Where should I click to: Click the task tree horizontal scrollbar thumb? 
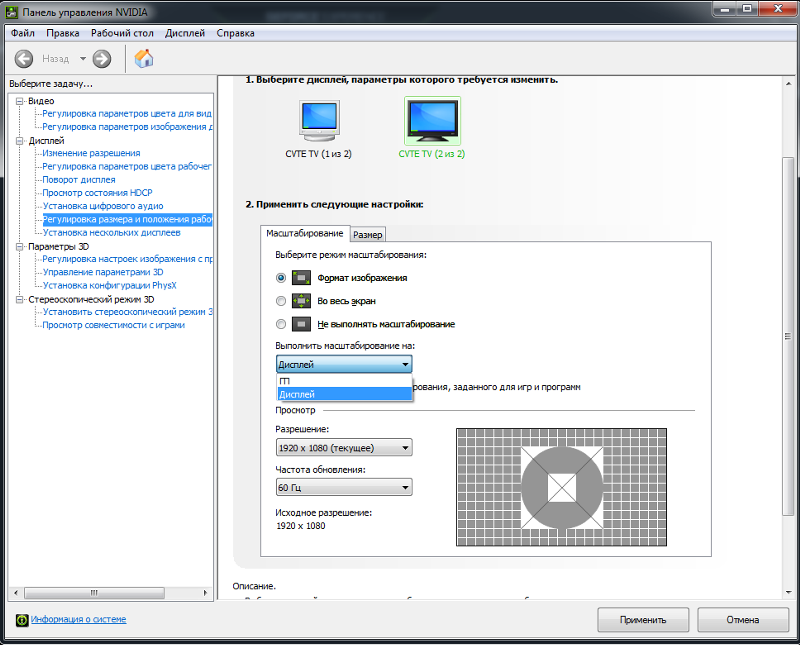pyautogui.click(x=94, y=593)
